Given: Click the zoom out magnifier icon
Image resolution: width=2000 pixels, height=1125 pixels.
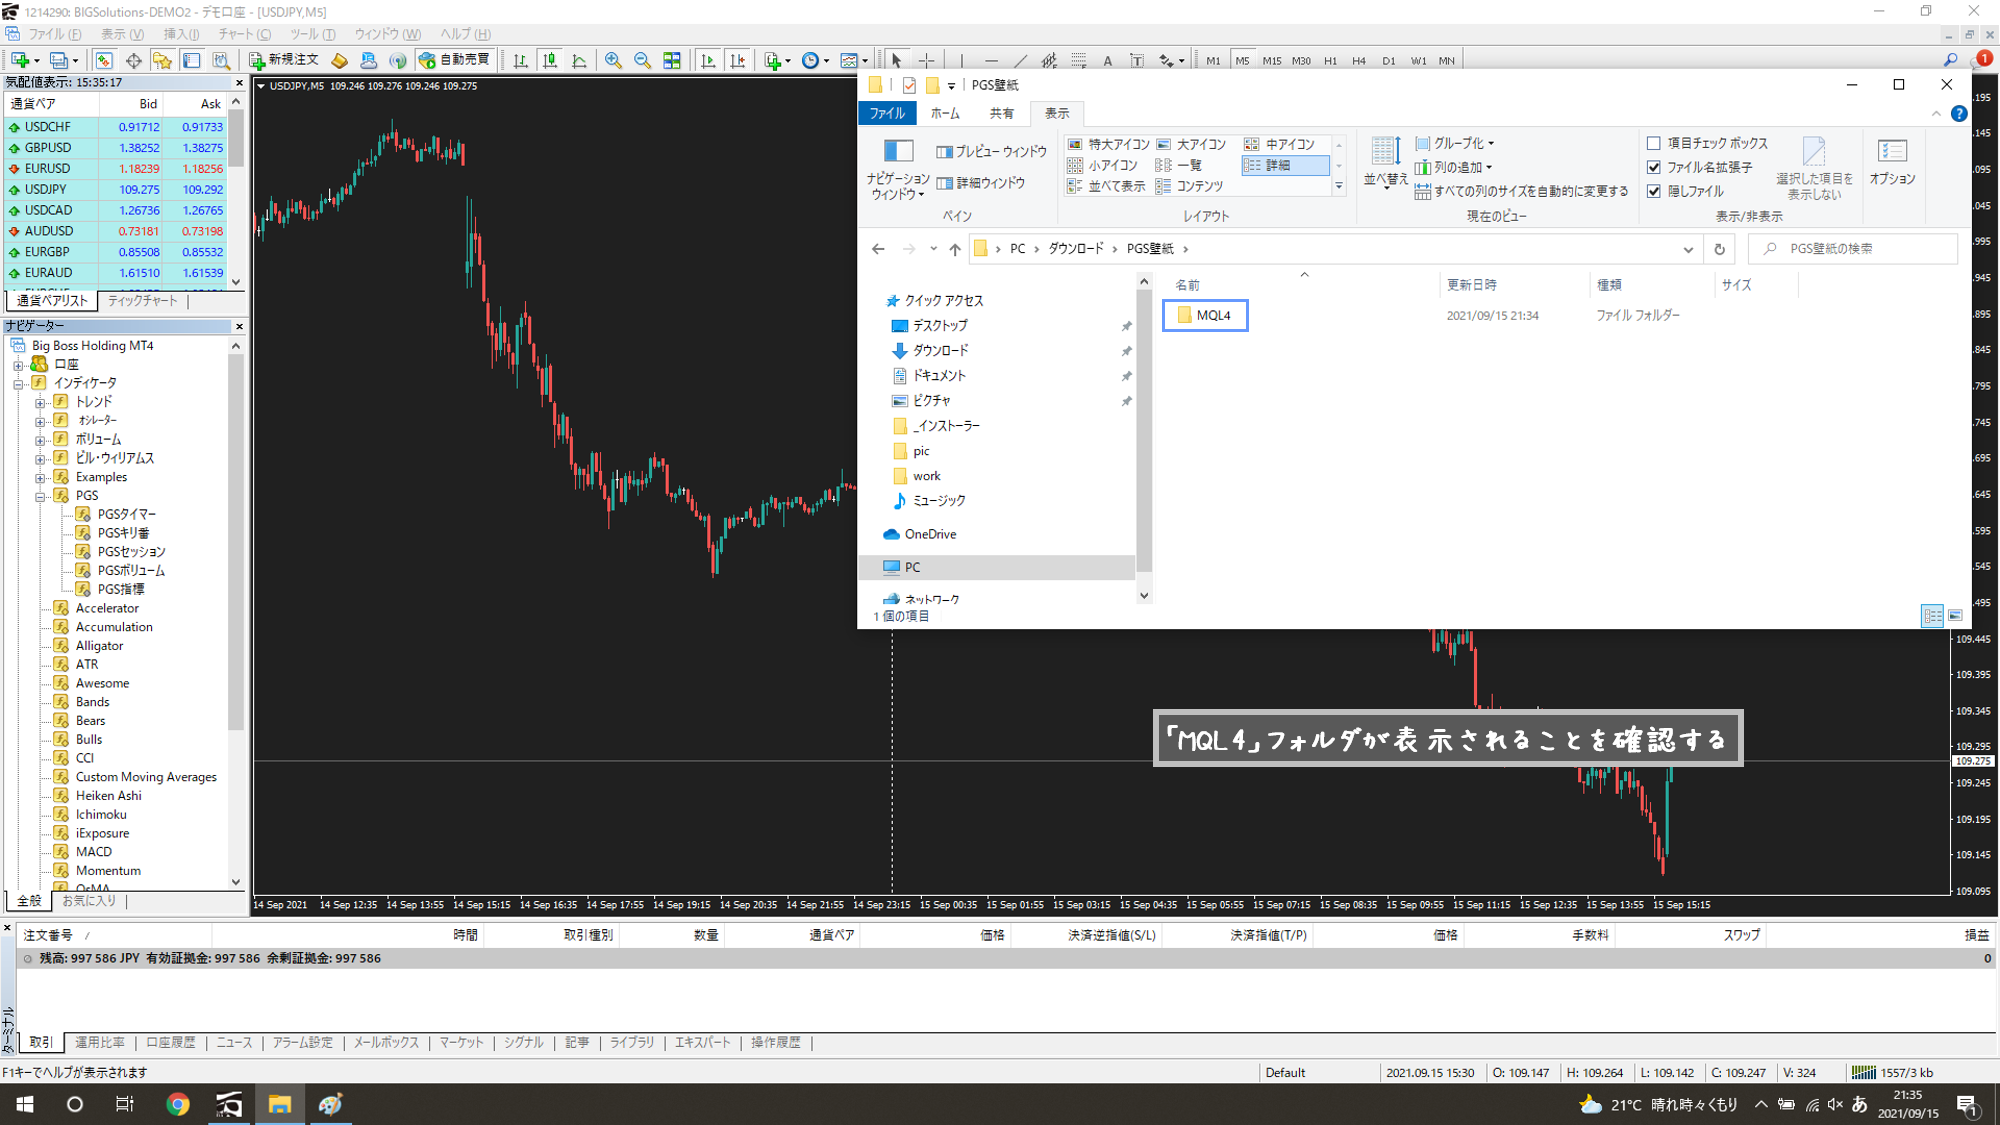Looking at the screenshot, I should pyautogui.click(x=642, y=61).
